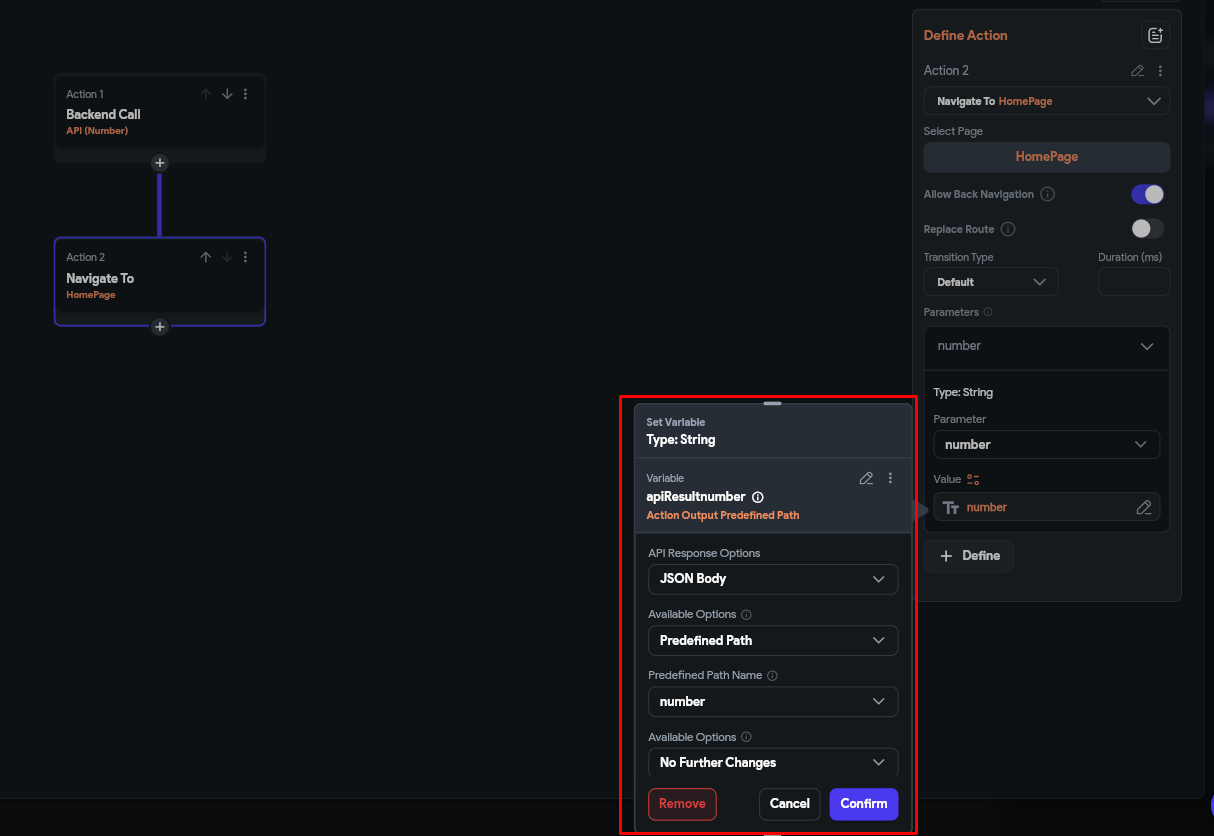This screenshot has width=1214, height=836.
Task: Move Action 1 down with arrow icon
Action: tap(227, 94)
